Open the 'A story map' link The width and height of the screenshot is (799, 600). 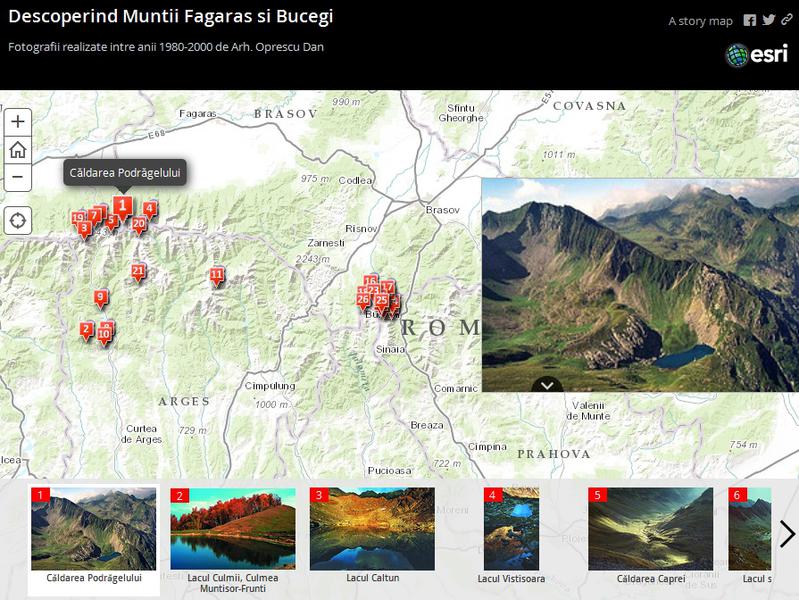[x=700, y=21]
